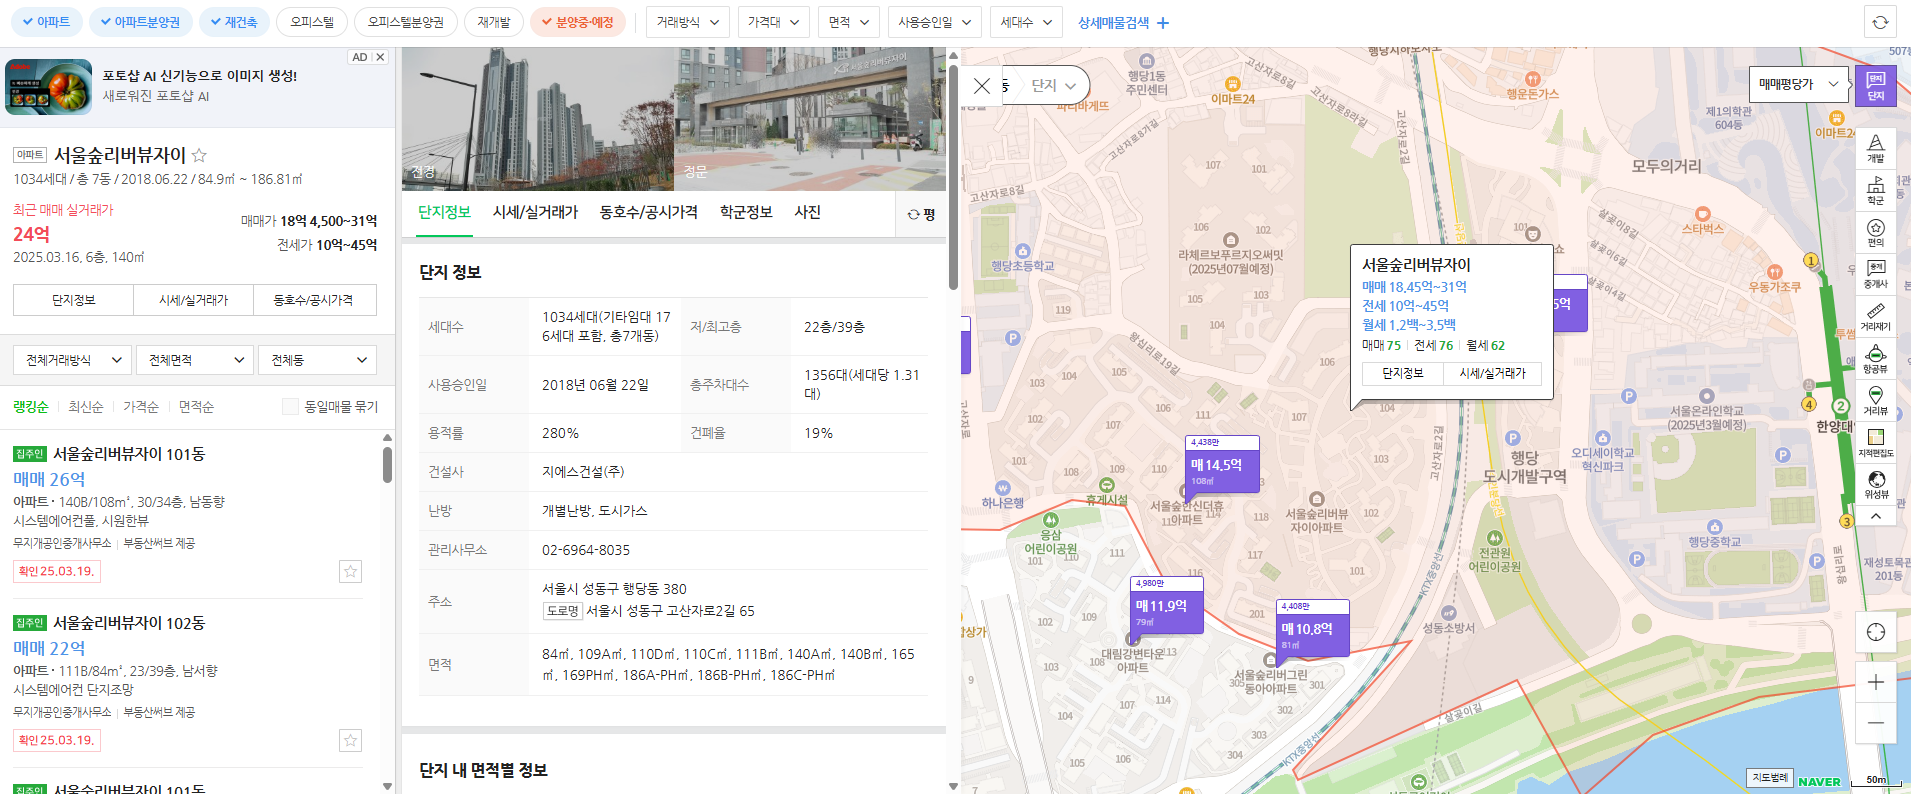Image resolution: width=1911 pixels, height=794 pixels.
Task: Show 중개사 realtor offices on map
Action: tap(1875, 274)
